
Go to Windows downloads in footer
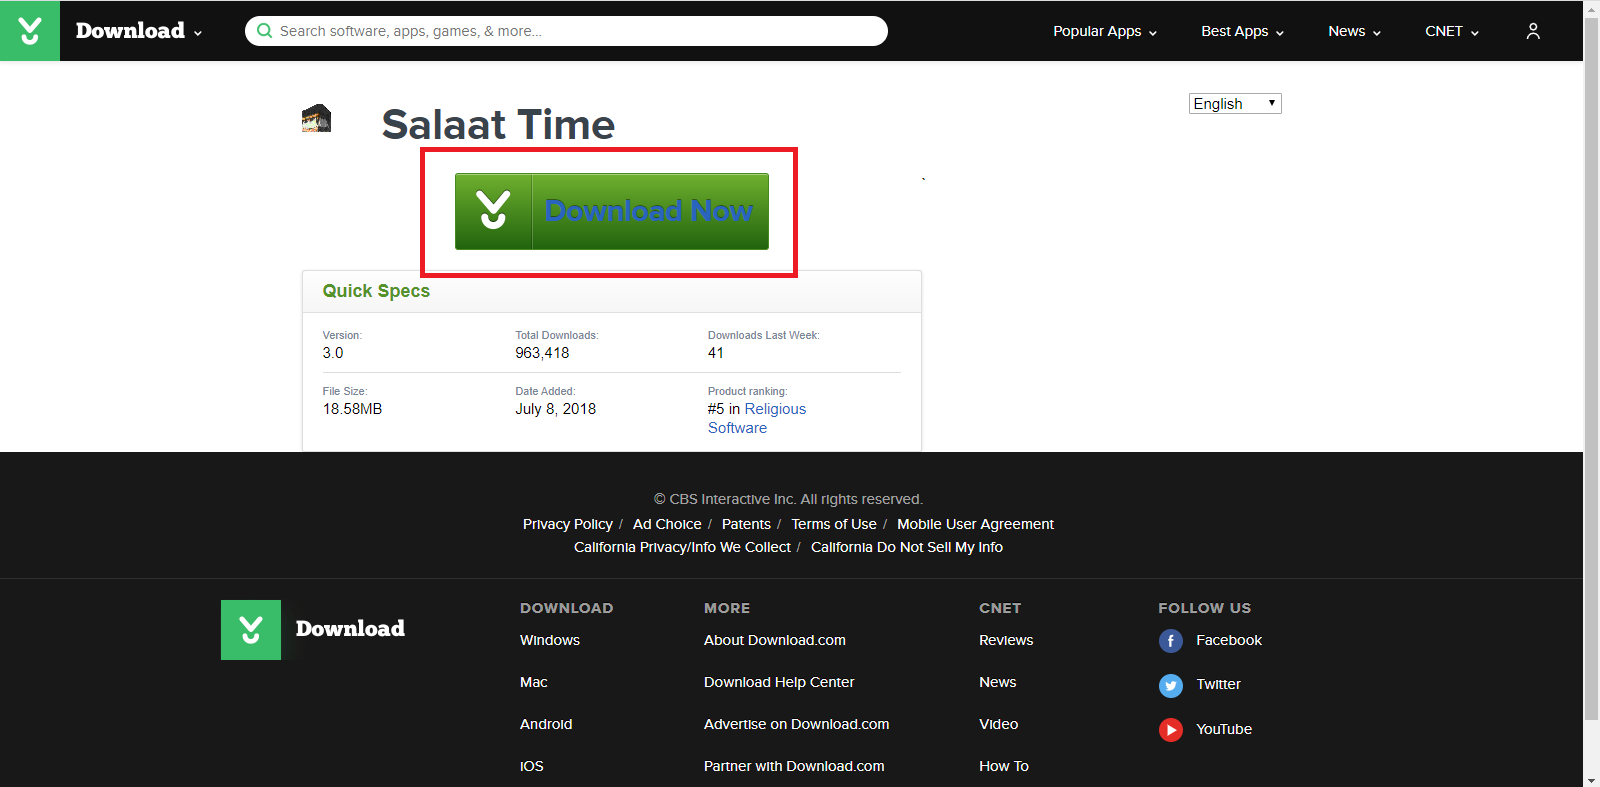tap(550, 640)
